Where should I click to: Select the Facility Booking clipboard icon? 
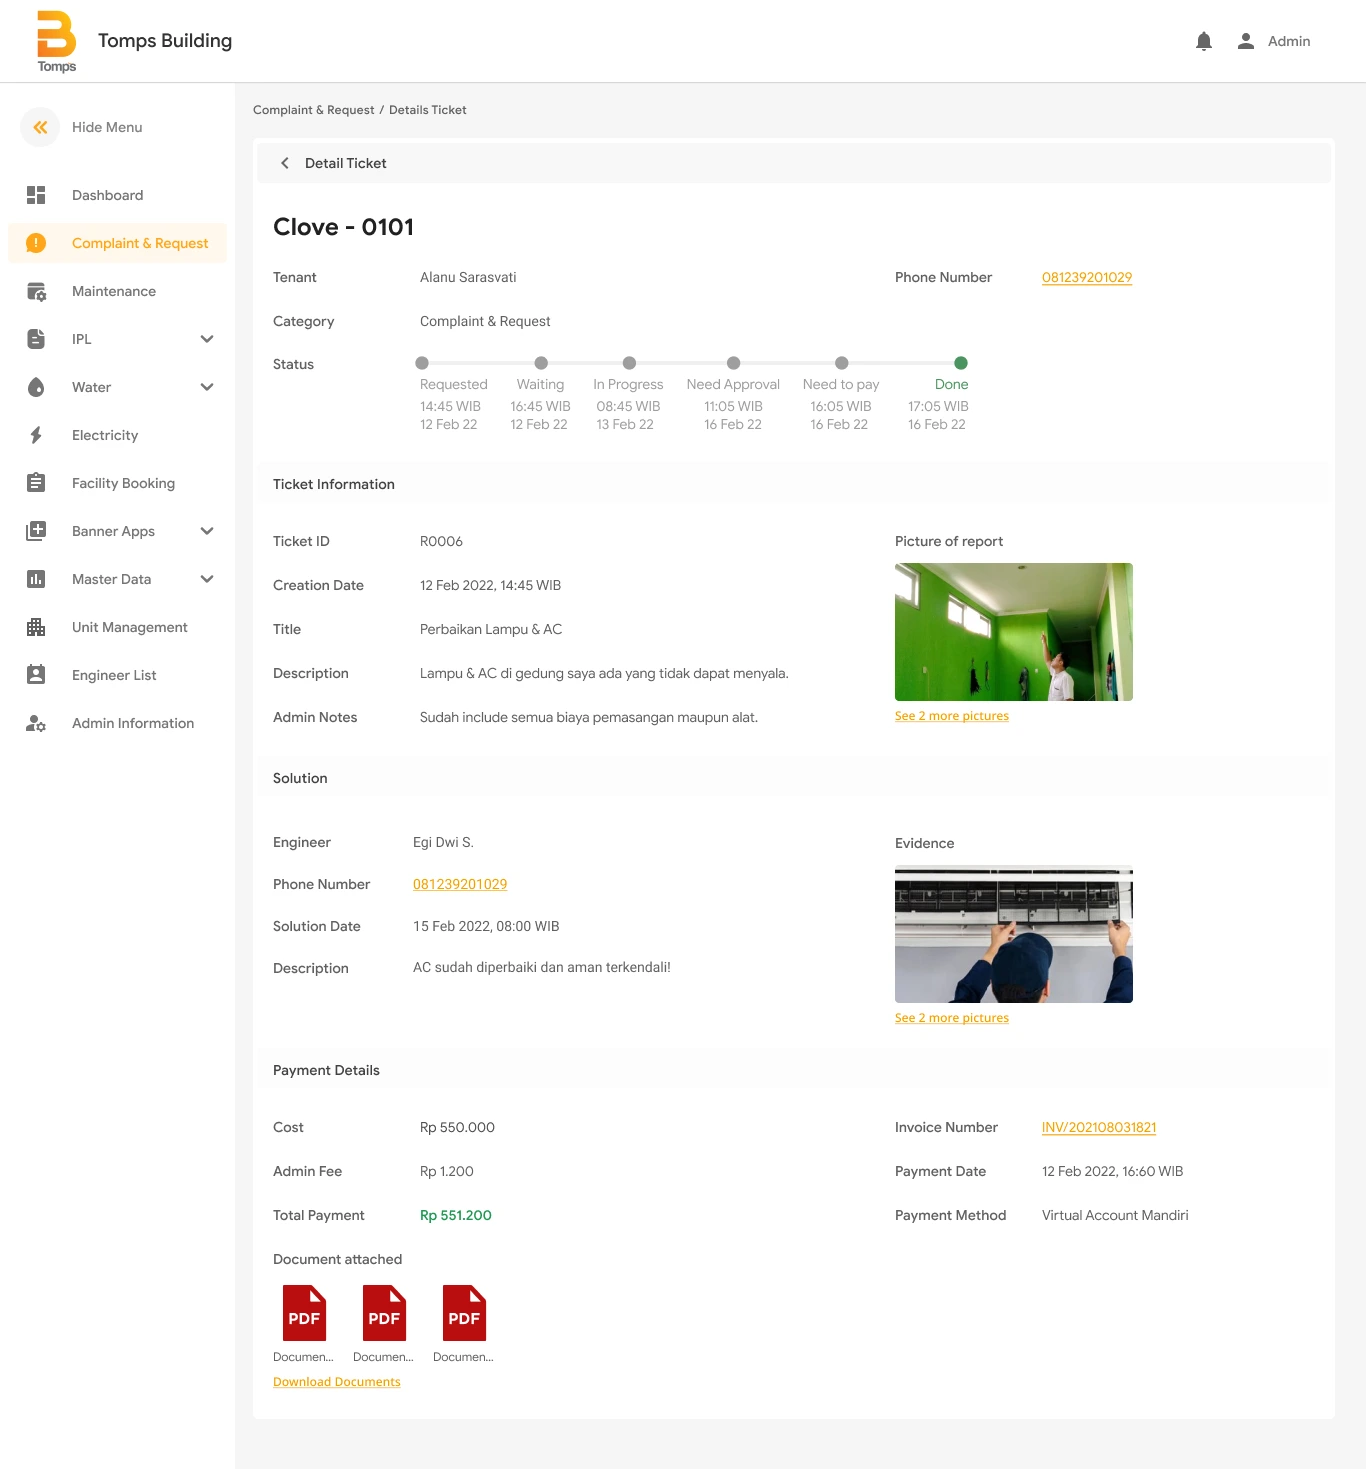[37, 483]
